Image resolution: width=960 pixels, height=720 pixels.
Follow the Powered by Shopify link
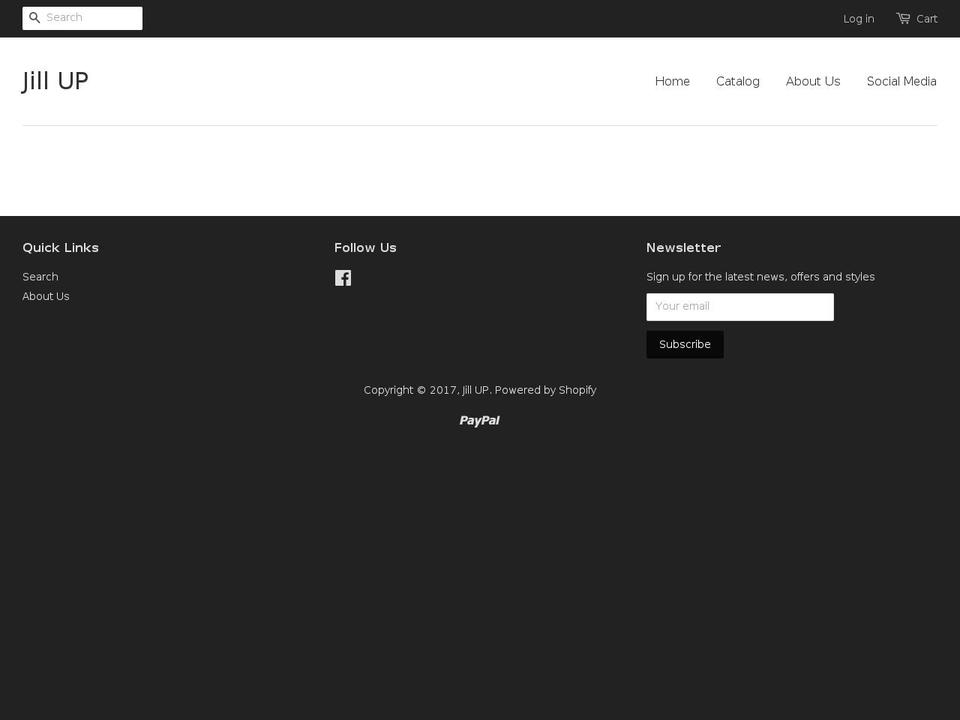(x=546, y=390)
